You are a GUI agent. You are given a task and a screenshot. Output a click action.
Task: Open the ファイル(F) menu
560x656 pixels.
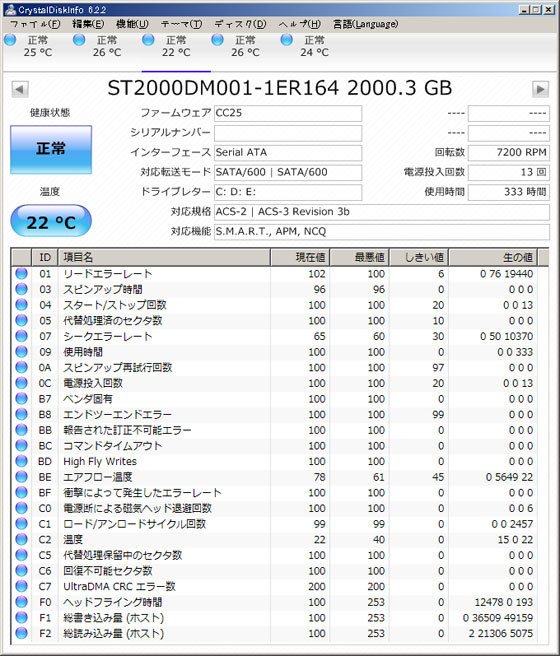pyautogui.click(x=35, y=24)
